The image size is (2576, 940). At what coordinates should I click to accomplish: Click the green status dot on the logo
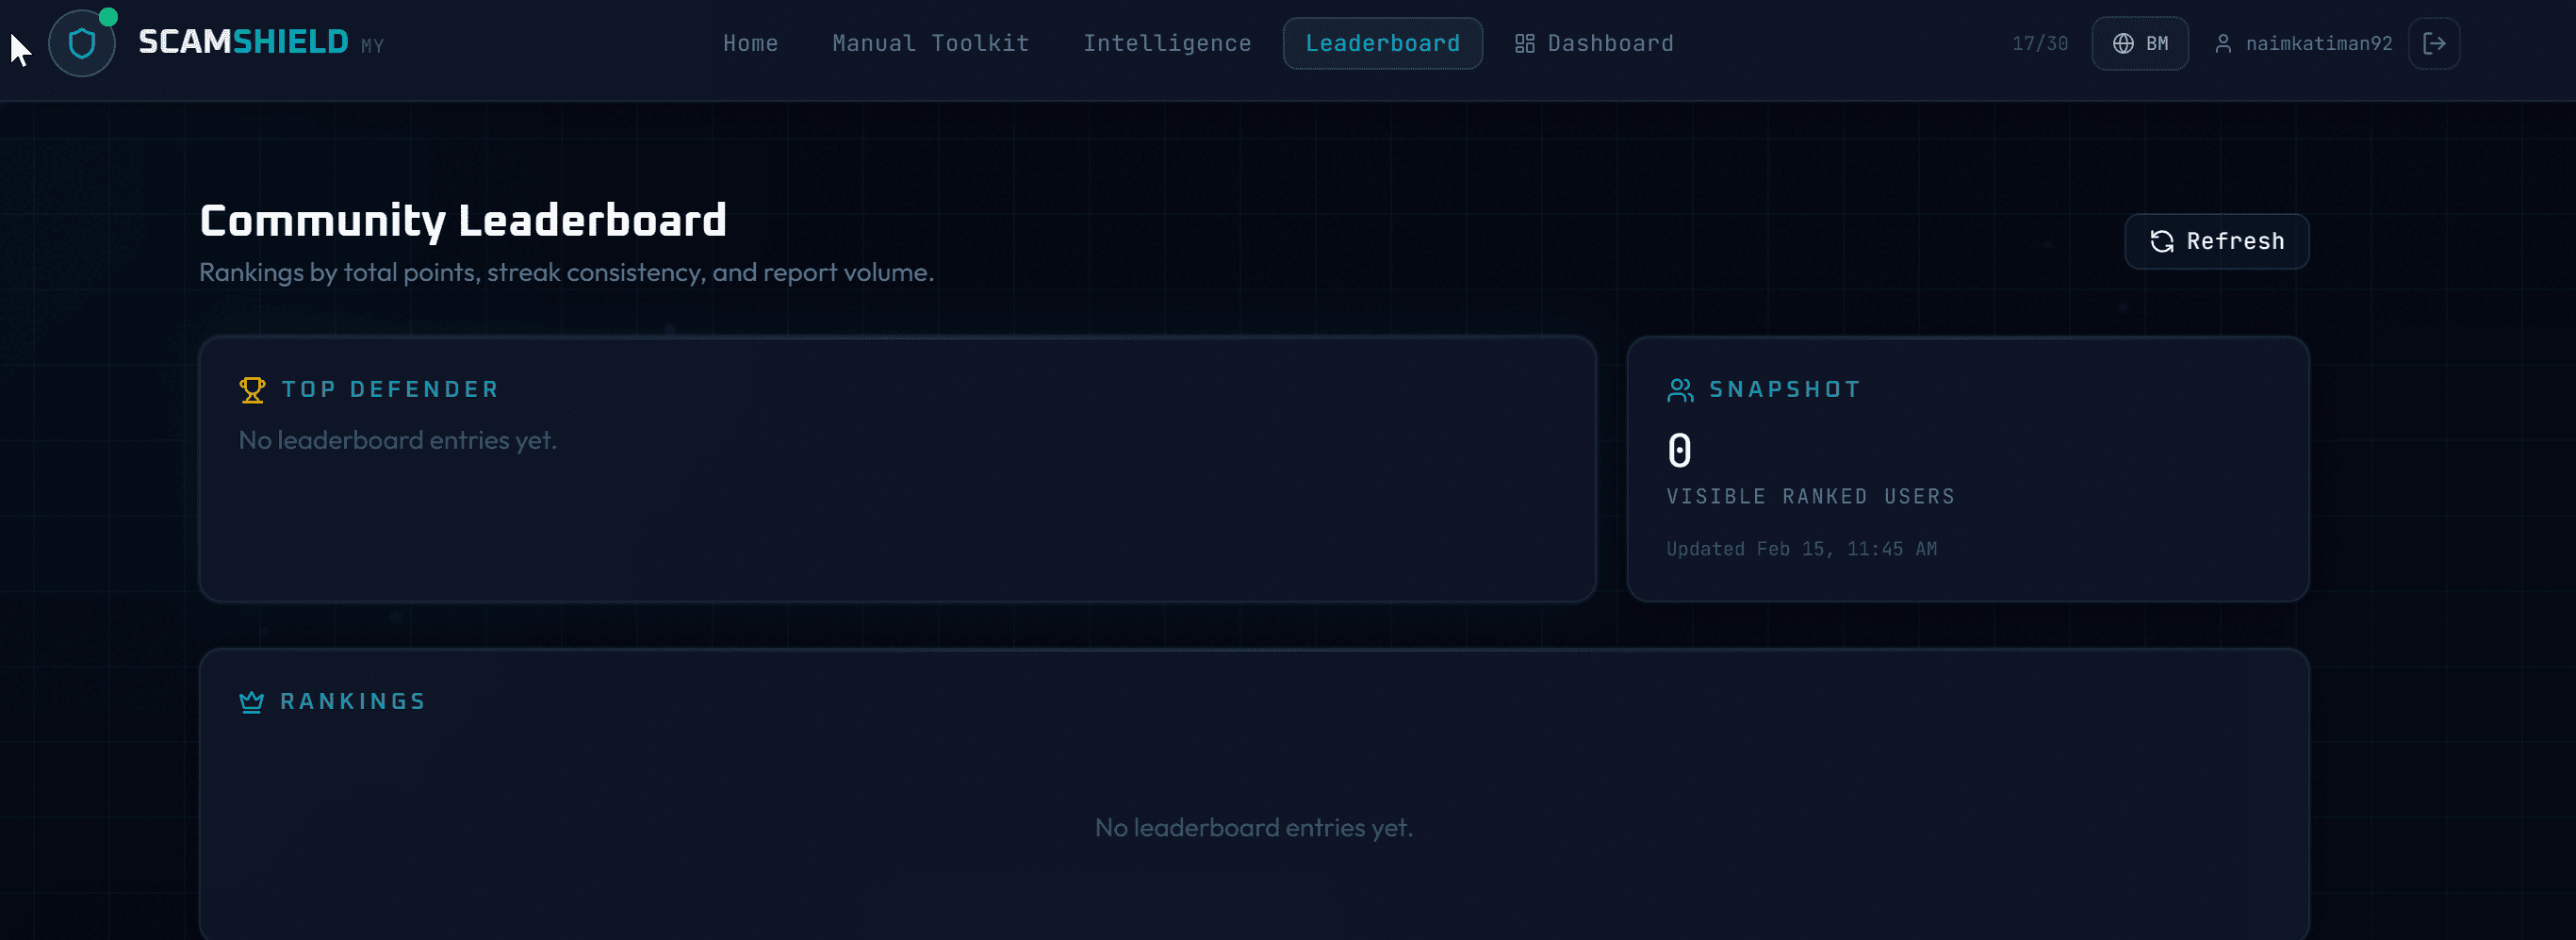click(x=110, y=17)
